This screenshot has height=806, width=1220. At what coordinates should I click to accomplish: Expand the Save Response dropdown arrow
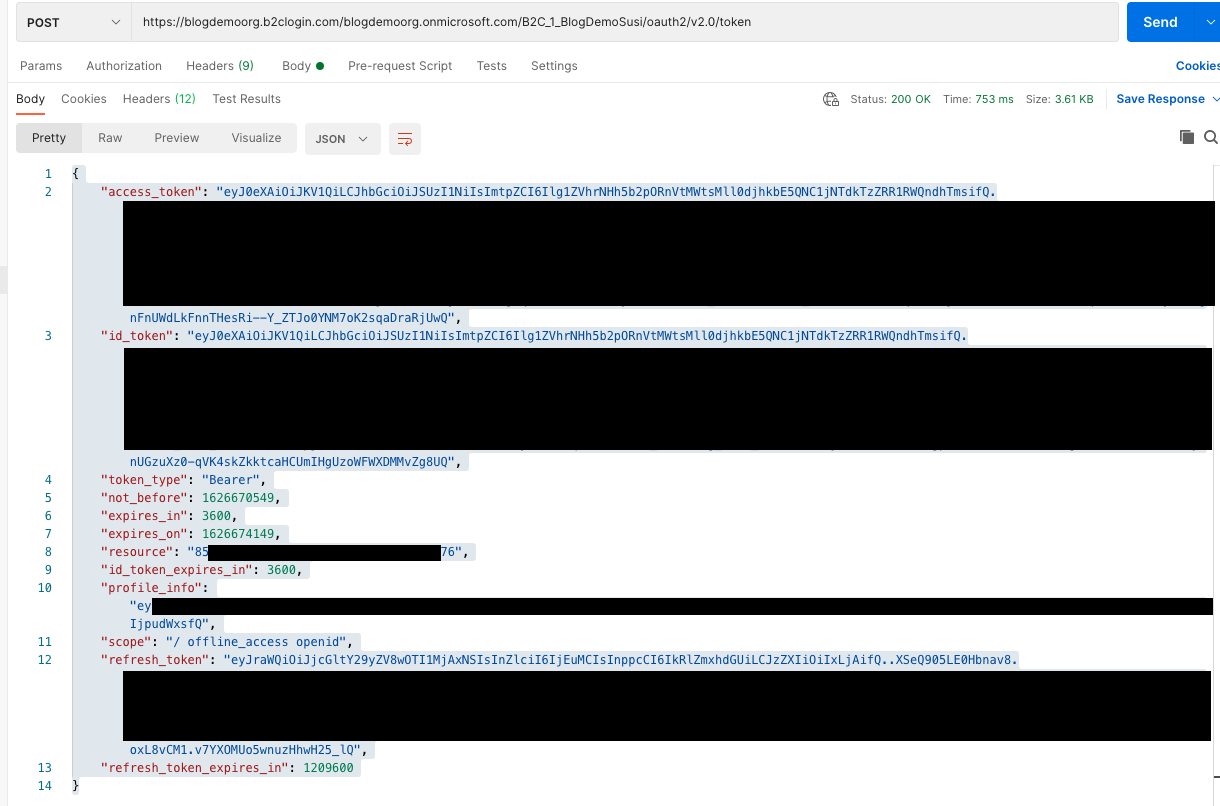coord(1215,99)
